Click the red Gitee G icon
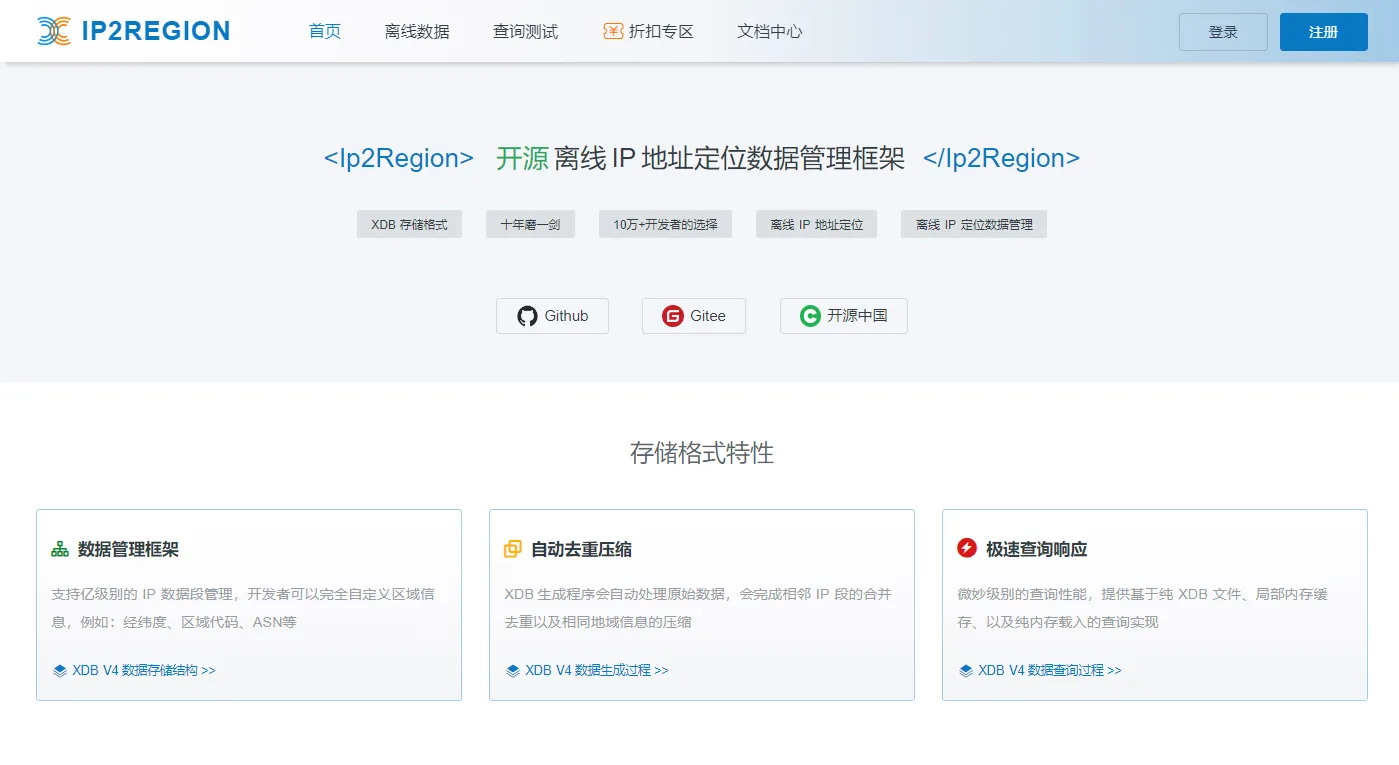The height and width of the screenshot is (765, 1399). point(673,316)
